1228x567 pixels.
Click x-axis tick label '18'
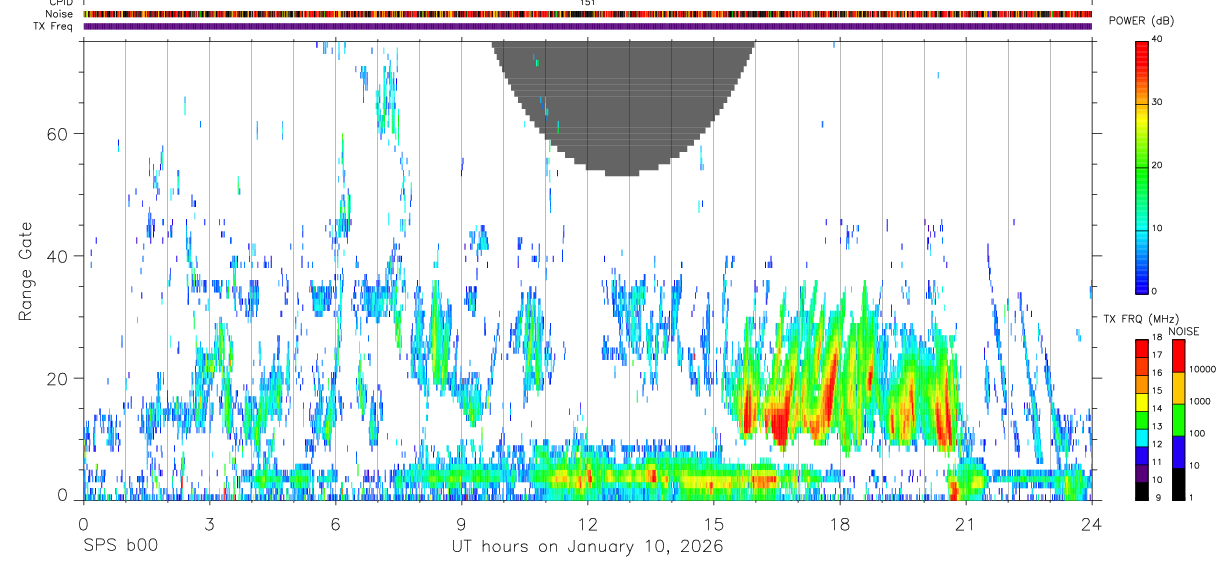840,523
